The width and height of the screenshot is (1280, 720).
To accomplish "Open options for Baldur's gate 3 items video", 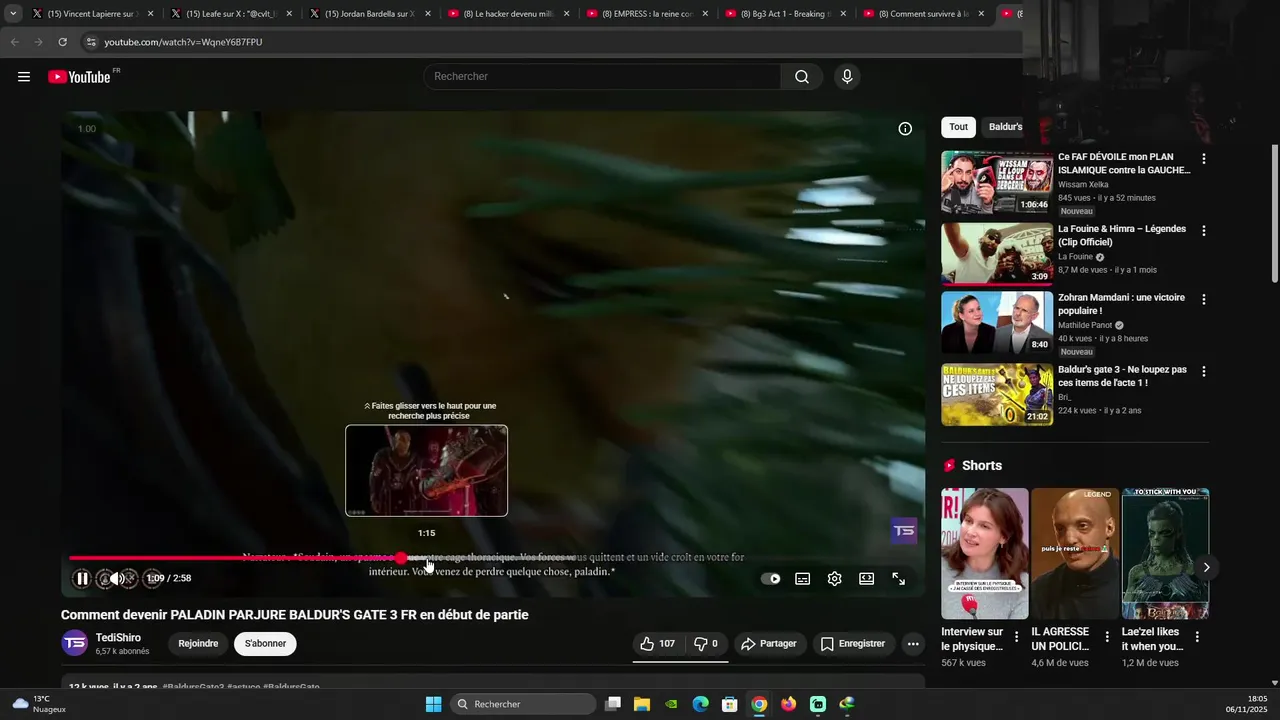I will 1204,371.
